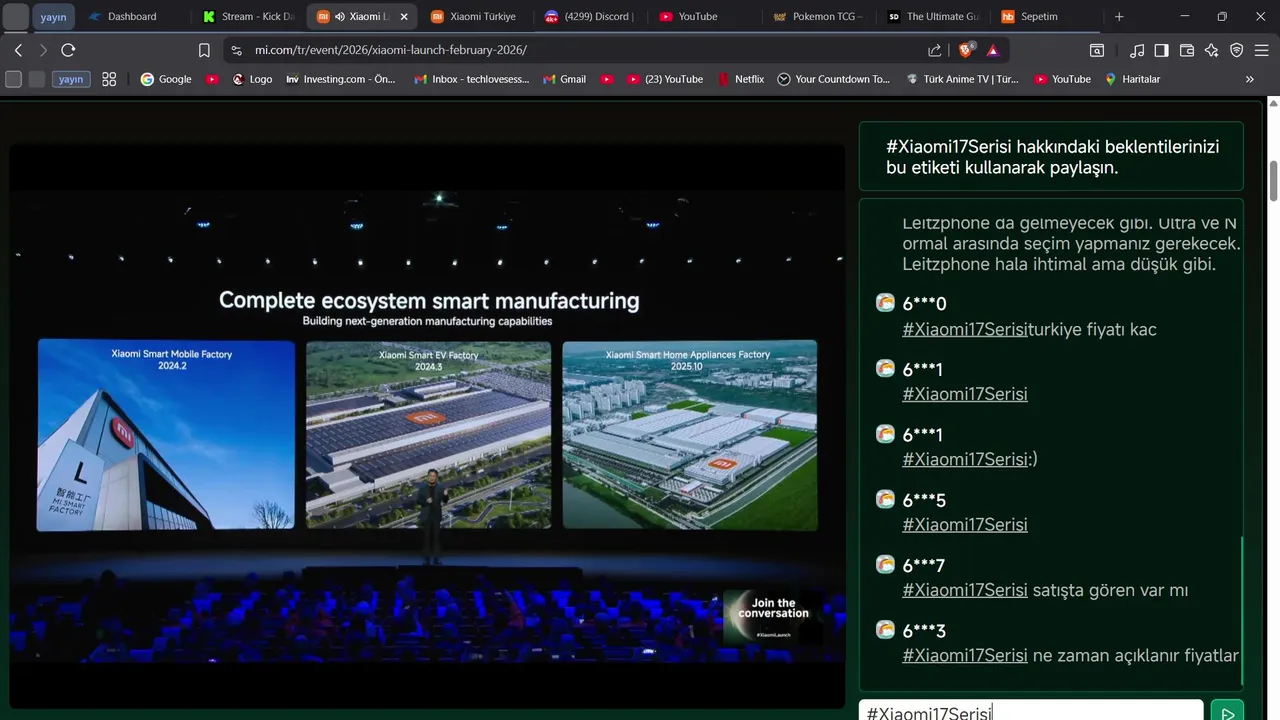Open the Brave Wallet icon
This screenshot has height=720, width=1280.
1187,50
